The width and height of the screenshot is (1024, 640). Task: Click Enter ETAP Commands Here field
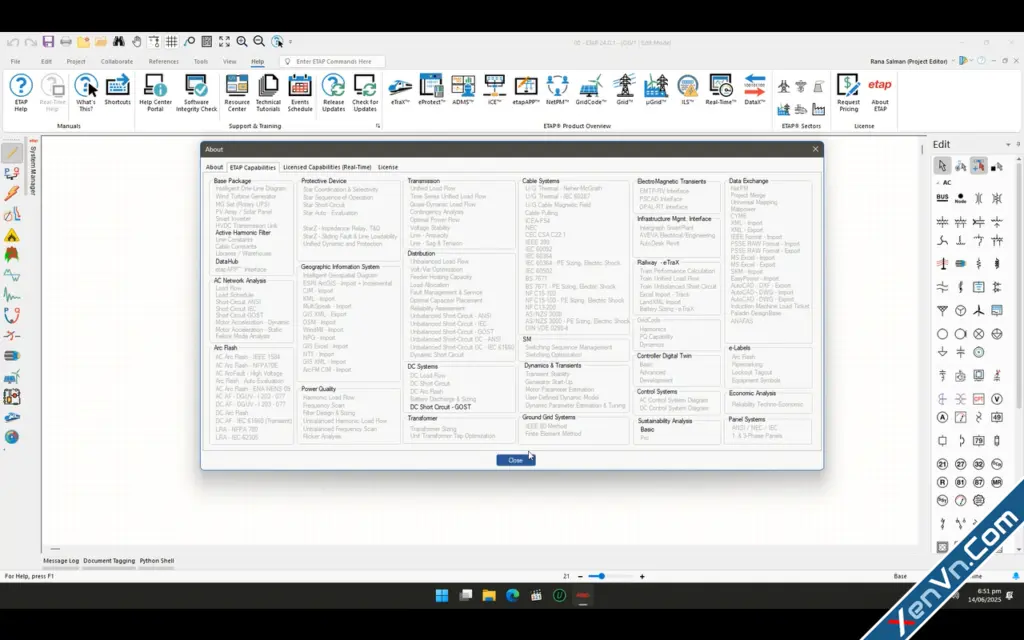(333, 61)
